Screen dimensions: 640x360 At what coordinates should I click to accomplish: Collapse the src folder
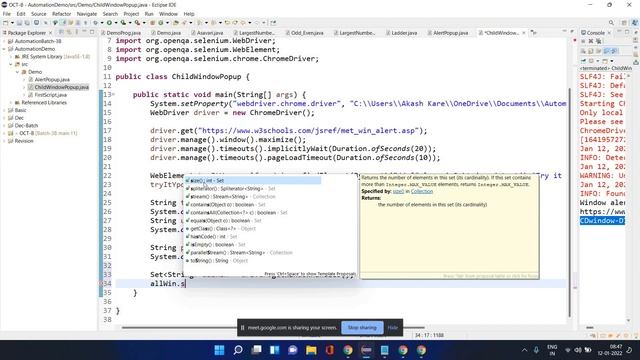(x=11, y=64)
